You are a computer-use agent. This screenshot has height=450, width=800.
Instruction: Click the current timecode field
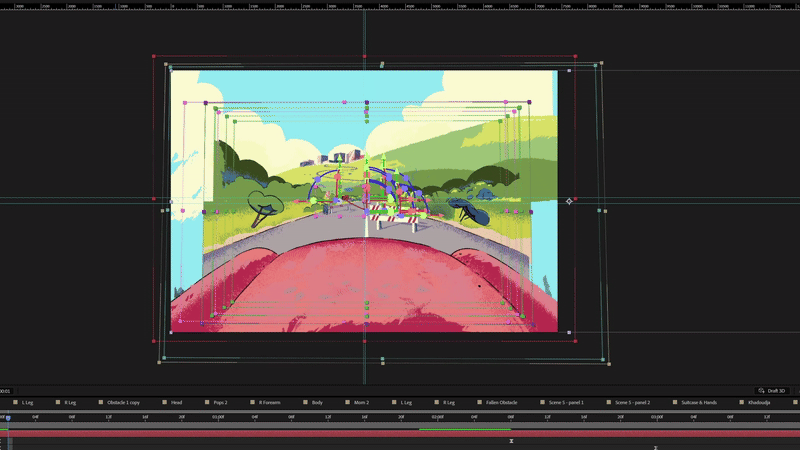coord(5,391)
